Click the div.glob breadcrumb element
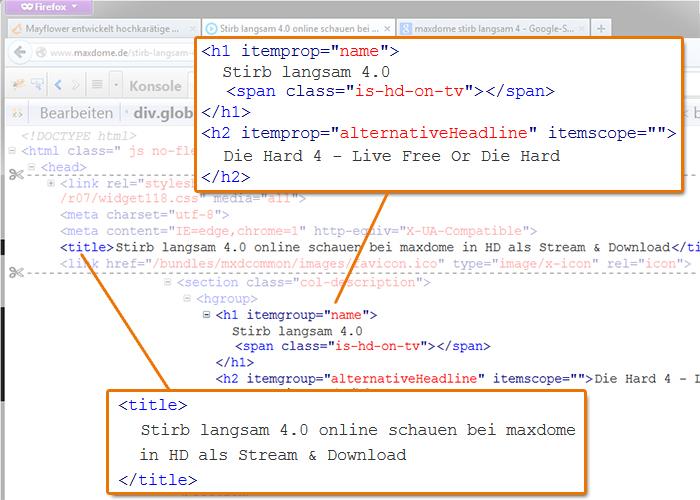The width and height of the screenshot is (700, 500). (x=162, y=113)
